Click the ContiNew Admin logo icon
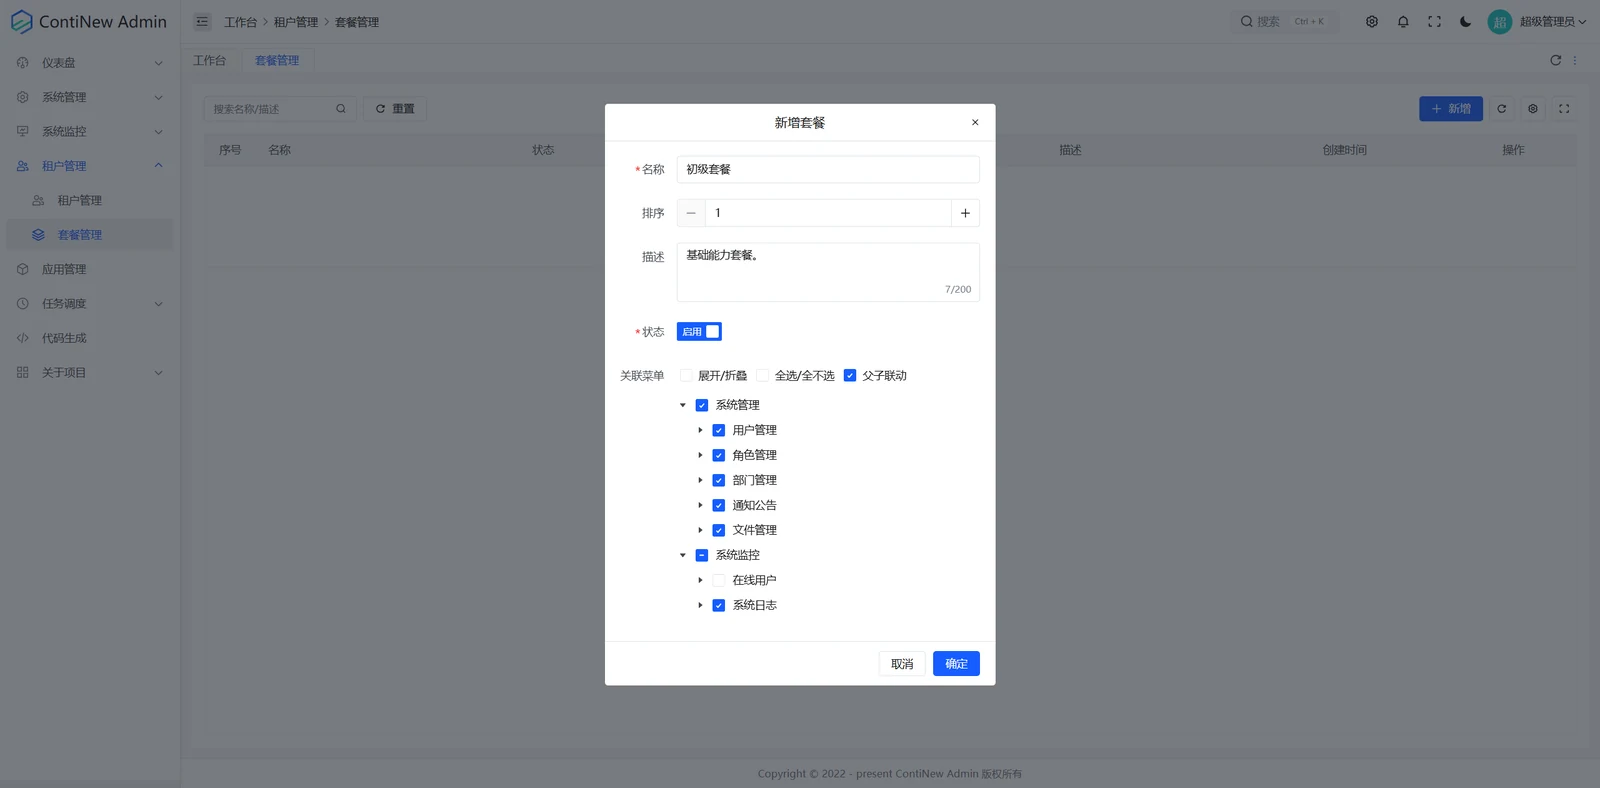 (x=21, y=22)
